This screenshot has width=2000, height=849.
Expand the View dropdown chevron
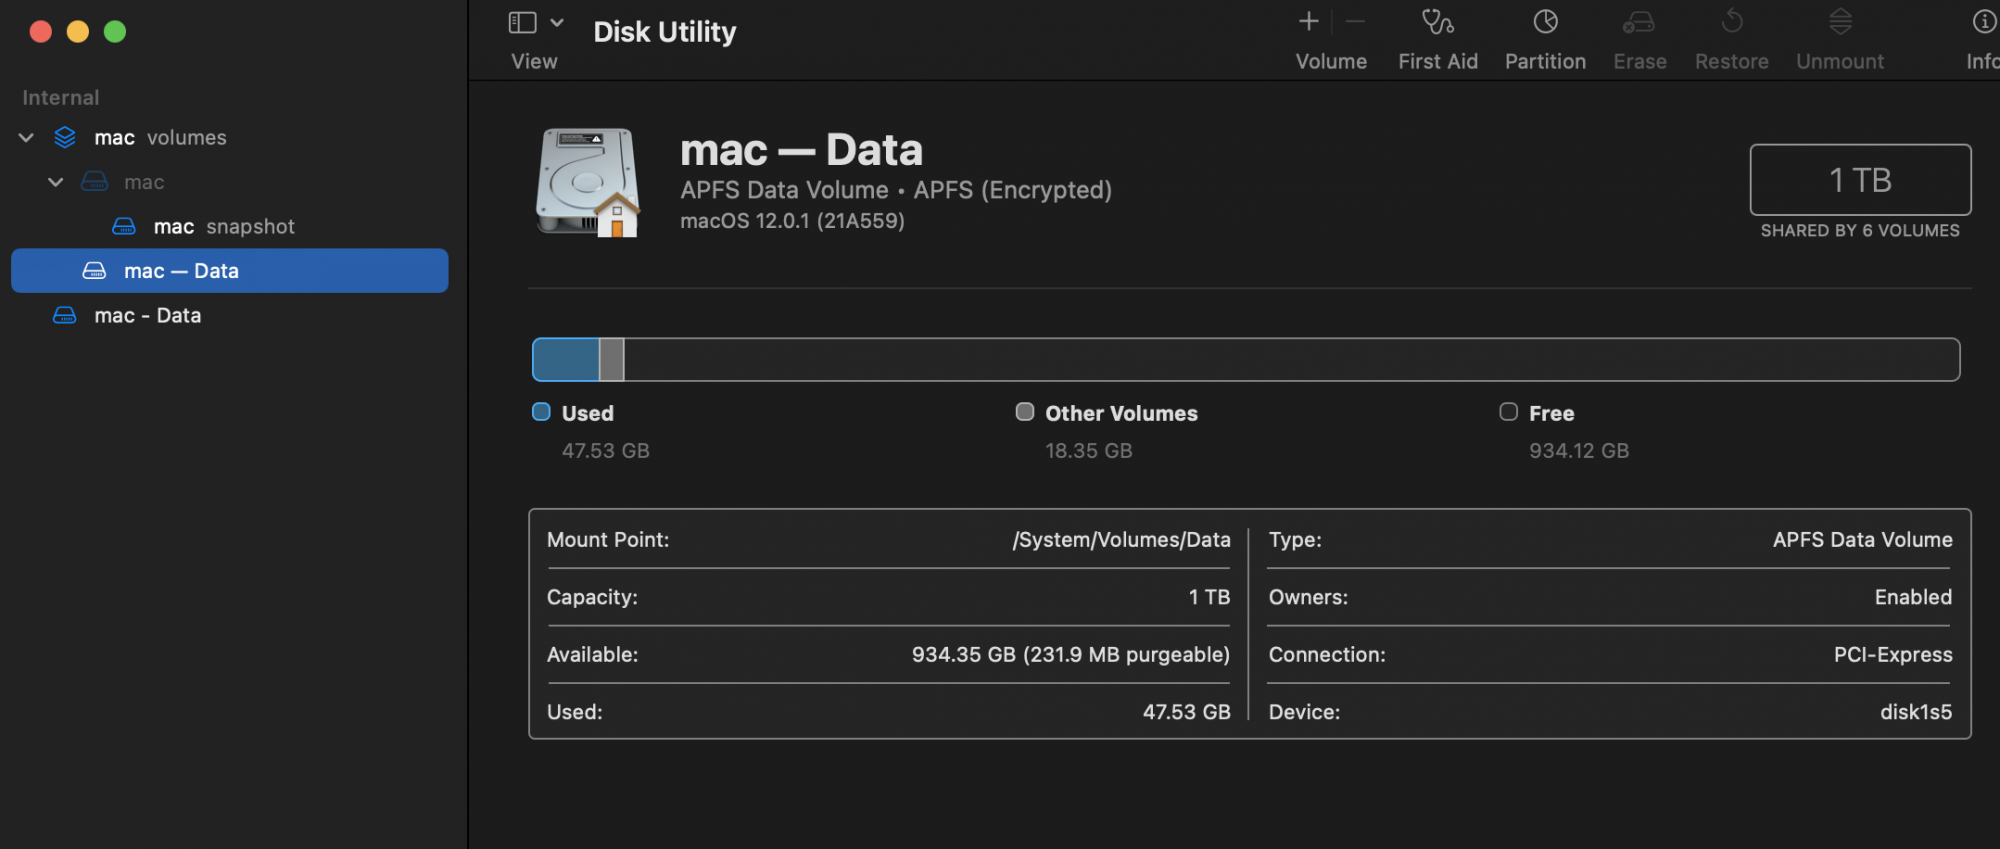click(557, 22)
